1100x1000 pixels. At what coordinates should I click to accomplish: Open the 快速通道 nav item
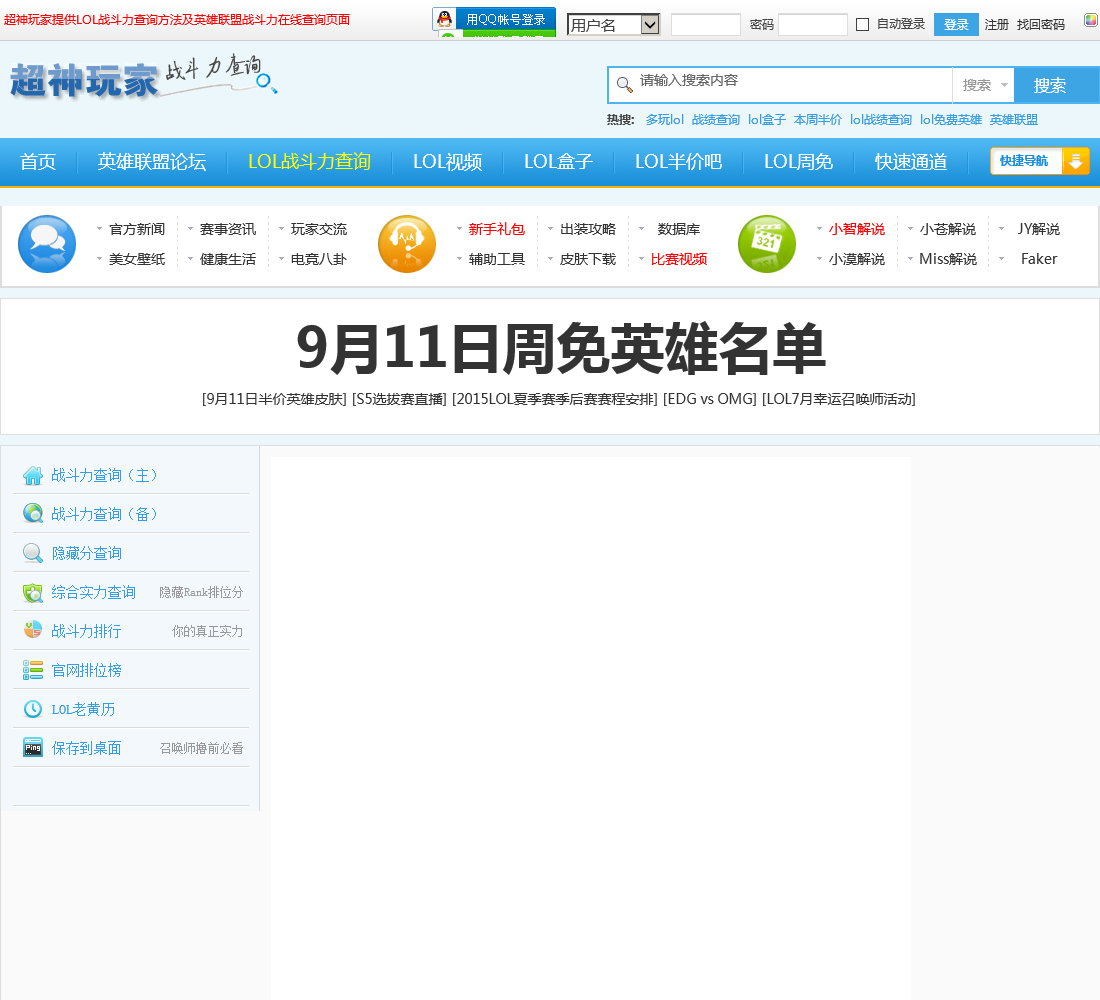[911, 161]
